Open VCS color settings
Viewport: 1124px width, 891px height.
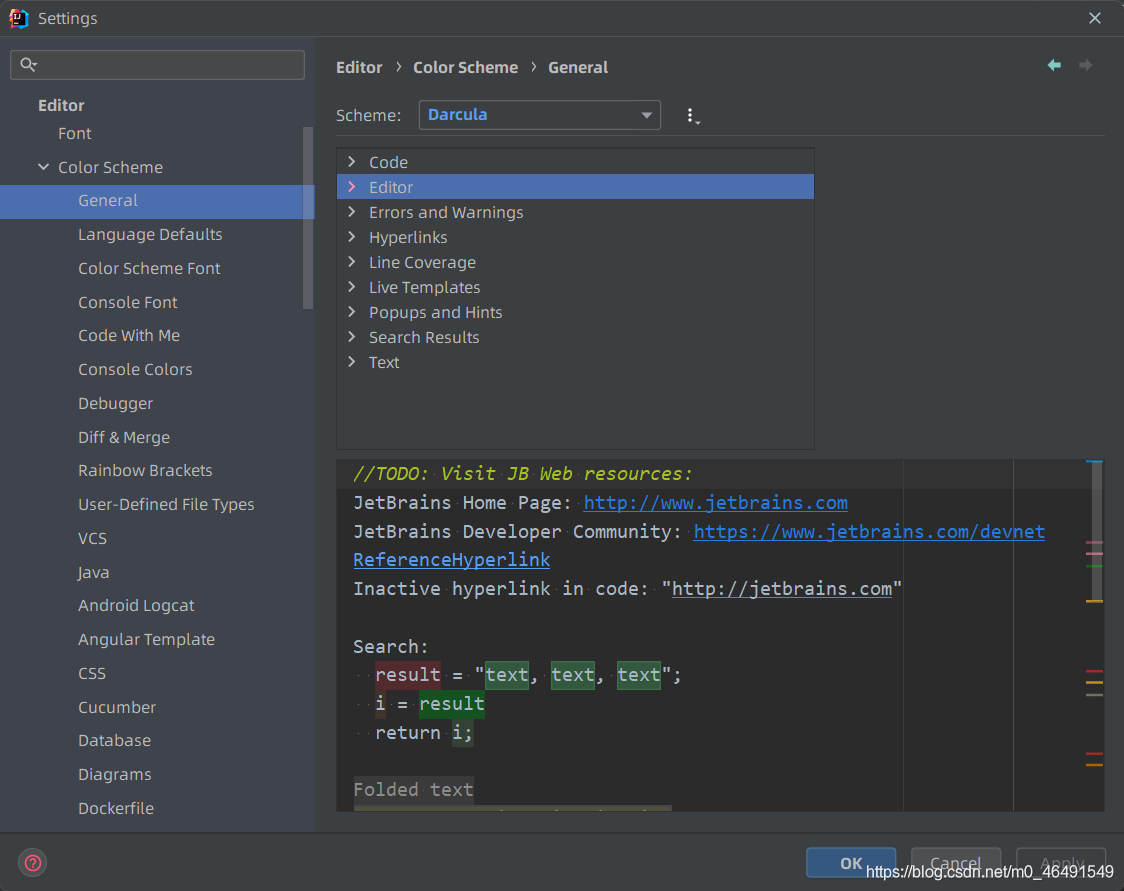tap(92, 538)
